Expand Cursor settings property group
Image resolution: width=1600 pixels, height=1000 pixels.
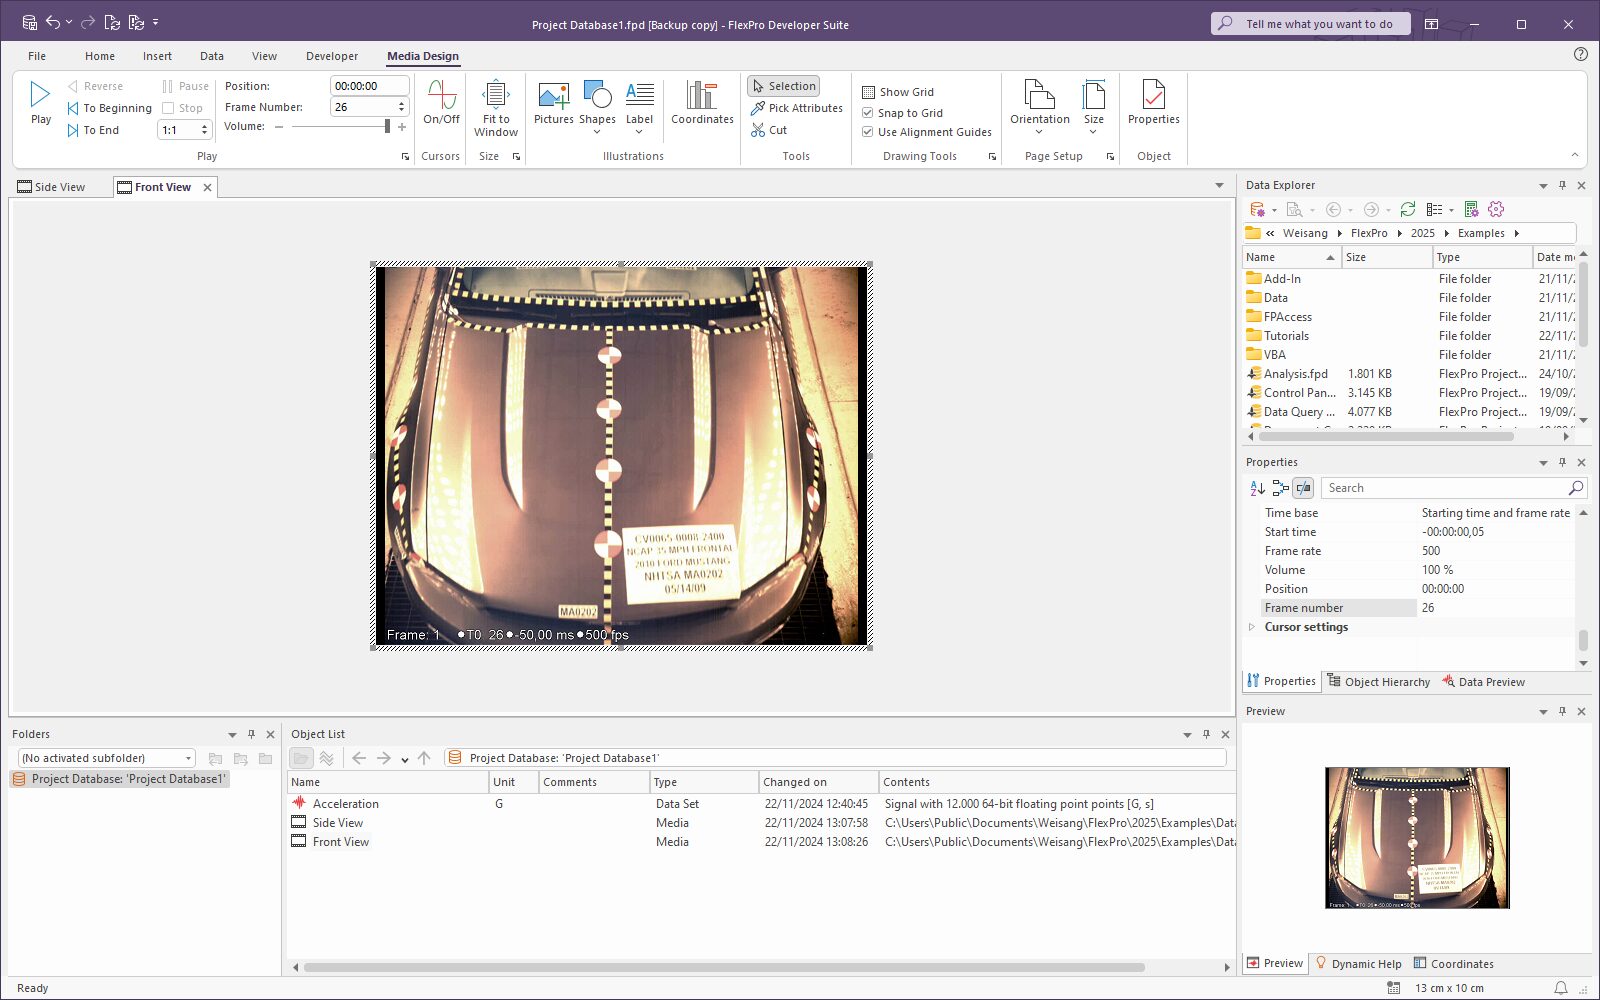click(x=1252, y=627)
